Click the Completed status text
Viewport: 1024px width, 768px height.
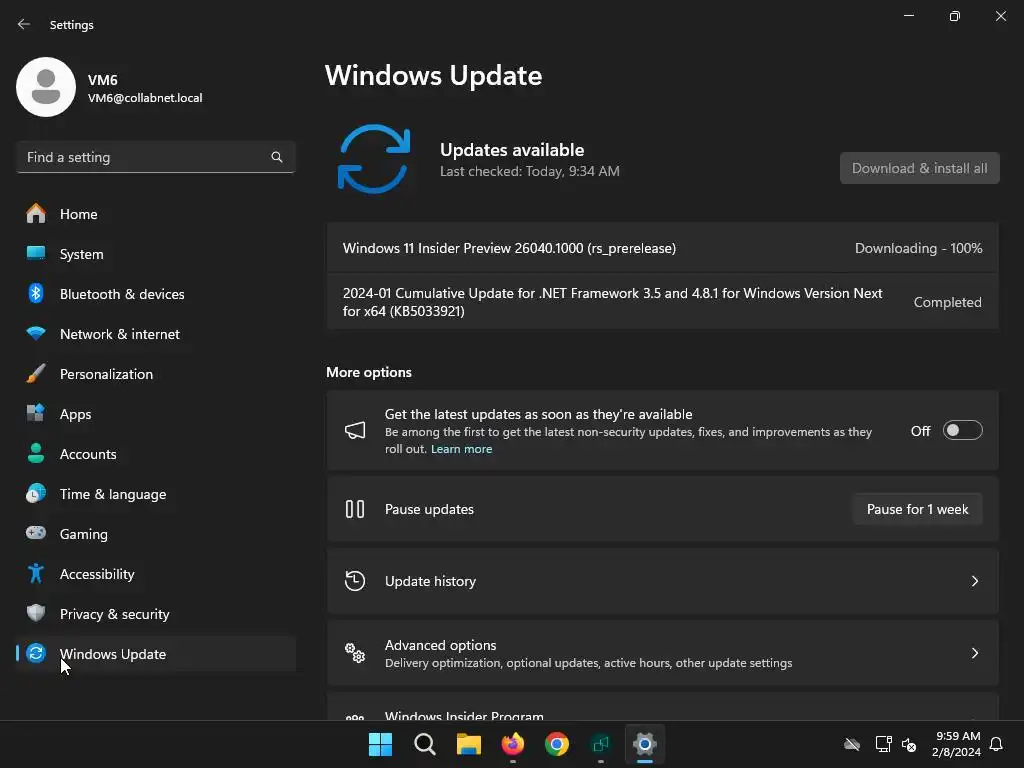(x=948, y=302)
